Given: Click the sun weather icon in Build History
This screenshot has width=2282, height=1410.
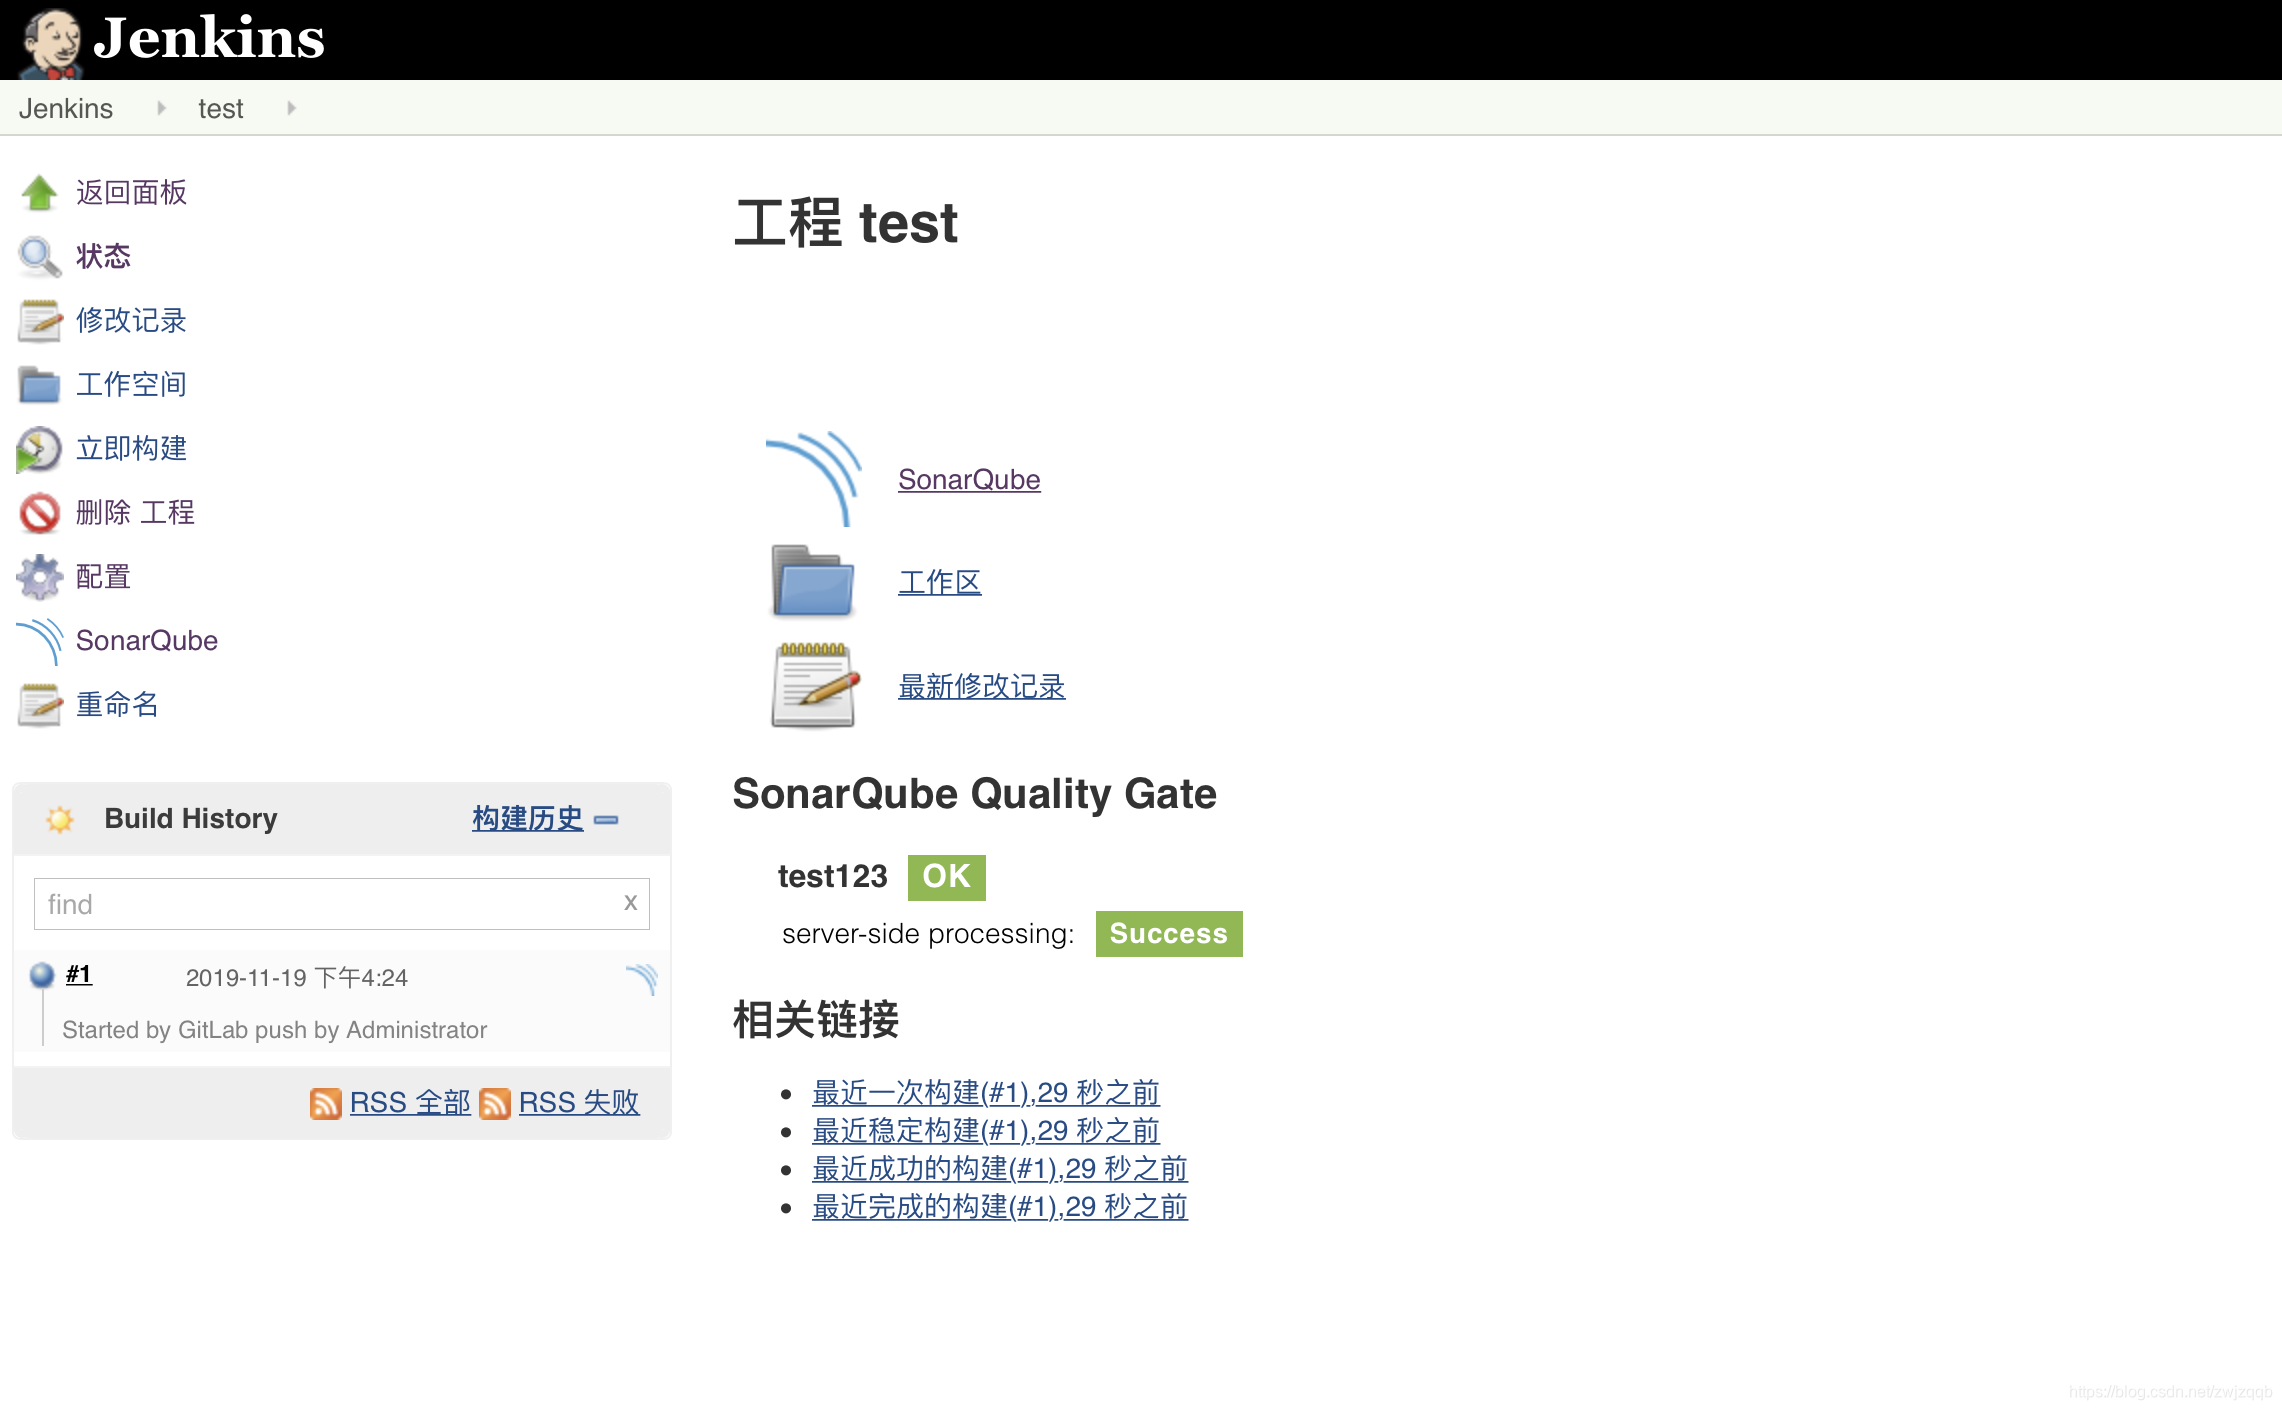Looking at the screenshot, I should coord(60,819).
